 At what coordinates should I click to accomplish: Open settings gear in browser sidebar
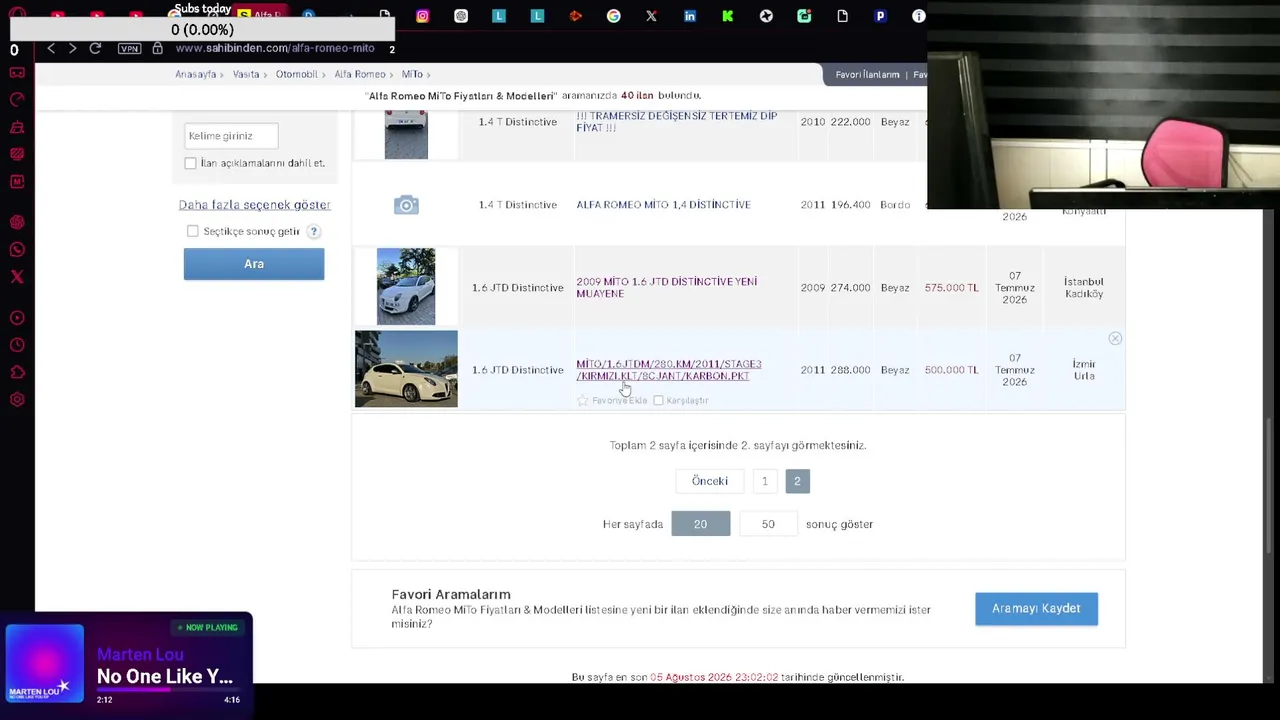tap(17, 400)
